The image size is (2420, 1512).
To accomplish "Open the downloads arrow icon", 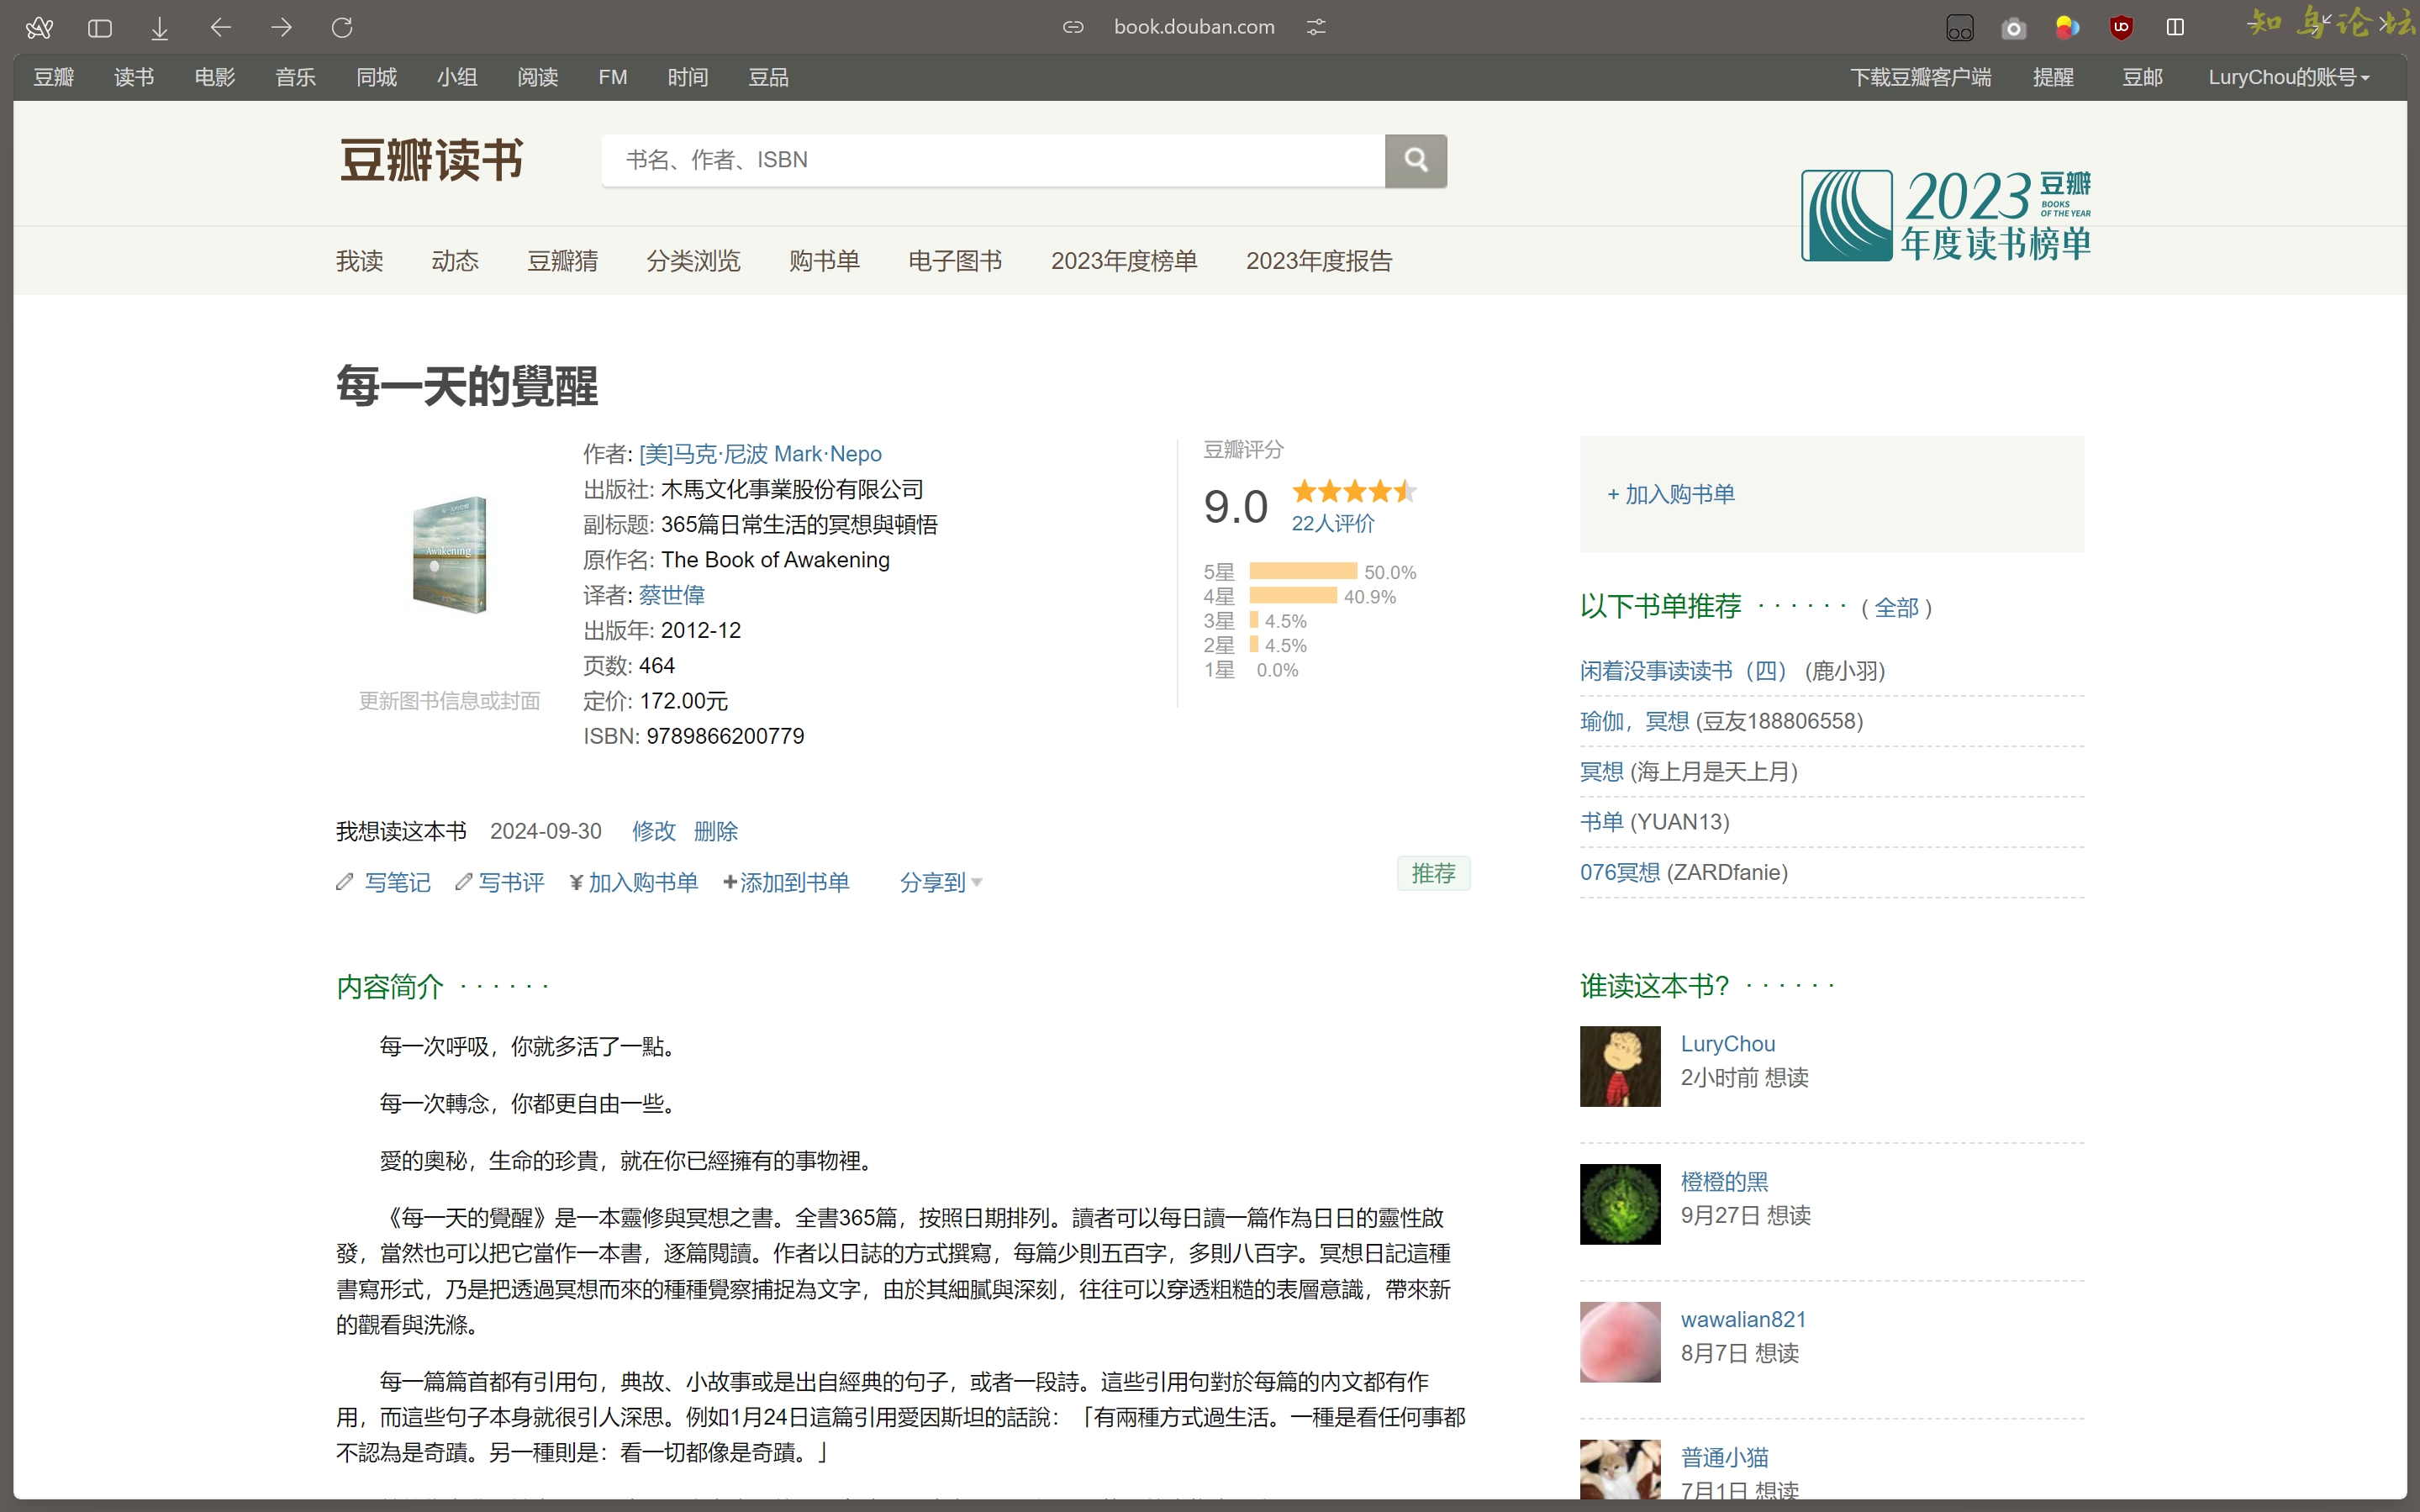I will pos(160,28).
